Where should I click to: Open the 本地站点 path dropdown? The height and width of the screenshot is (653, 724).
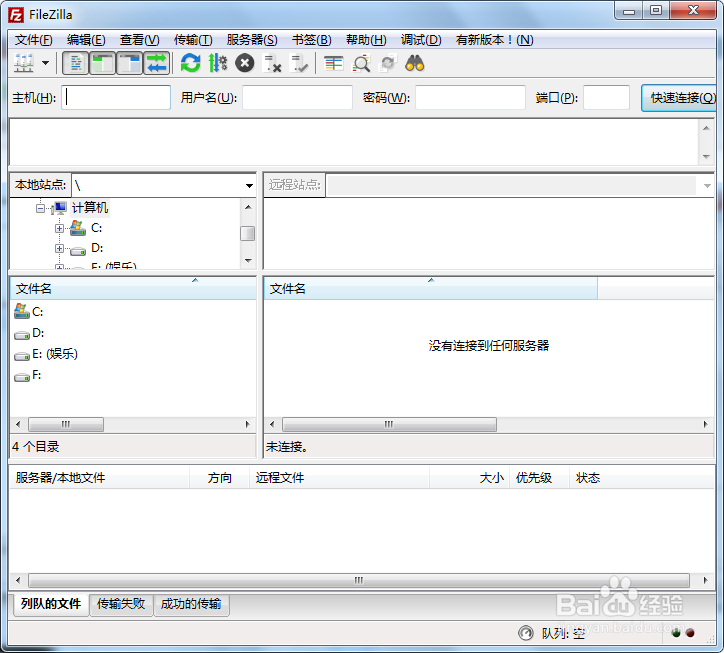click(249, 186)
